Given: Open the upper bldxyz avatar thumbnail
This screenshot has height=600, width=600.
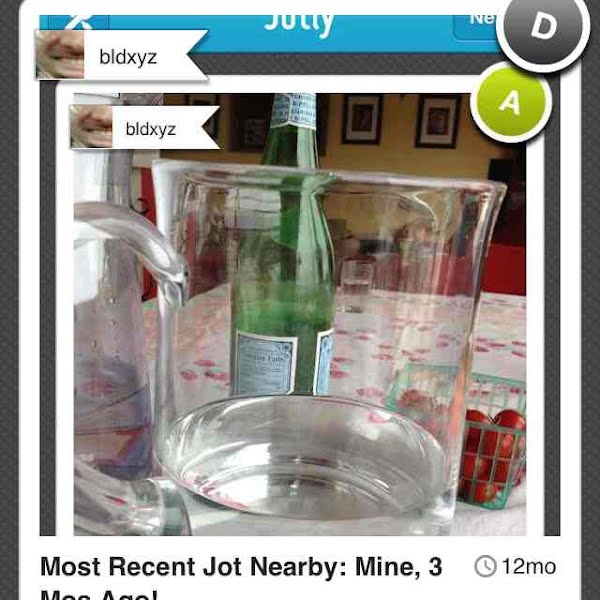Looking at the screenshot, I should pyautogui.click(x=60, y=55).
